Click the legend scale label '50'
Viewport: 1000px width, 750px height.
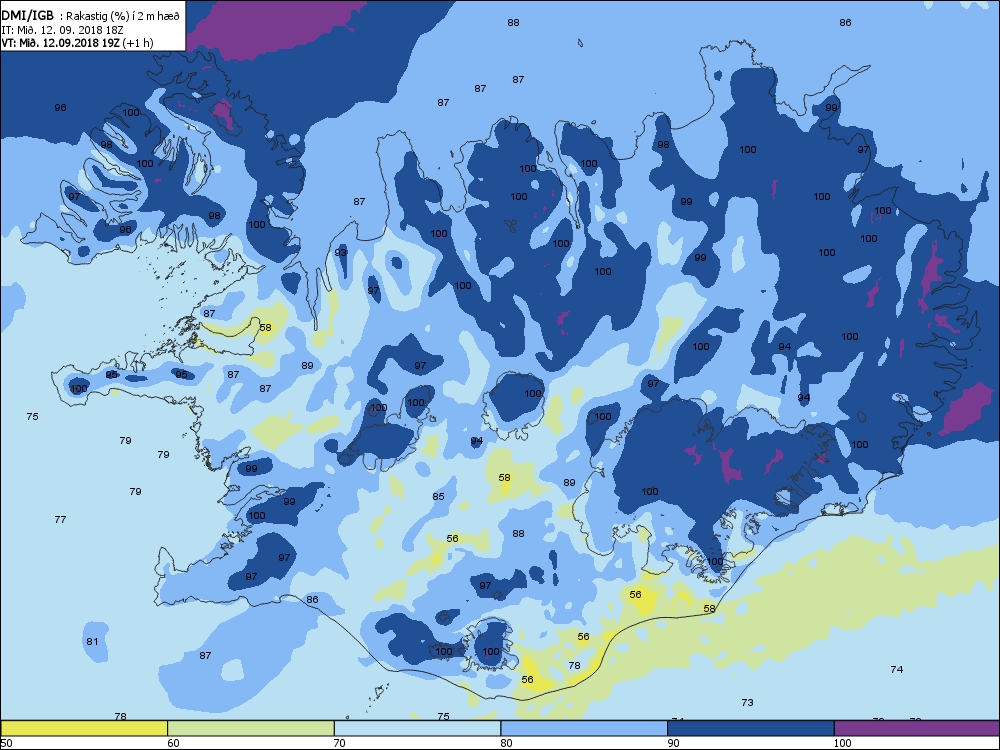6,743
